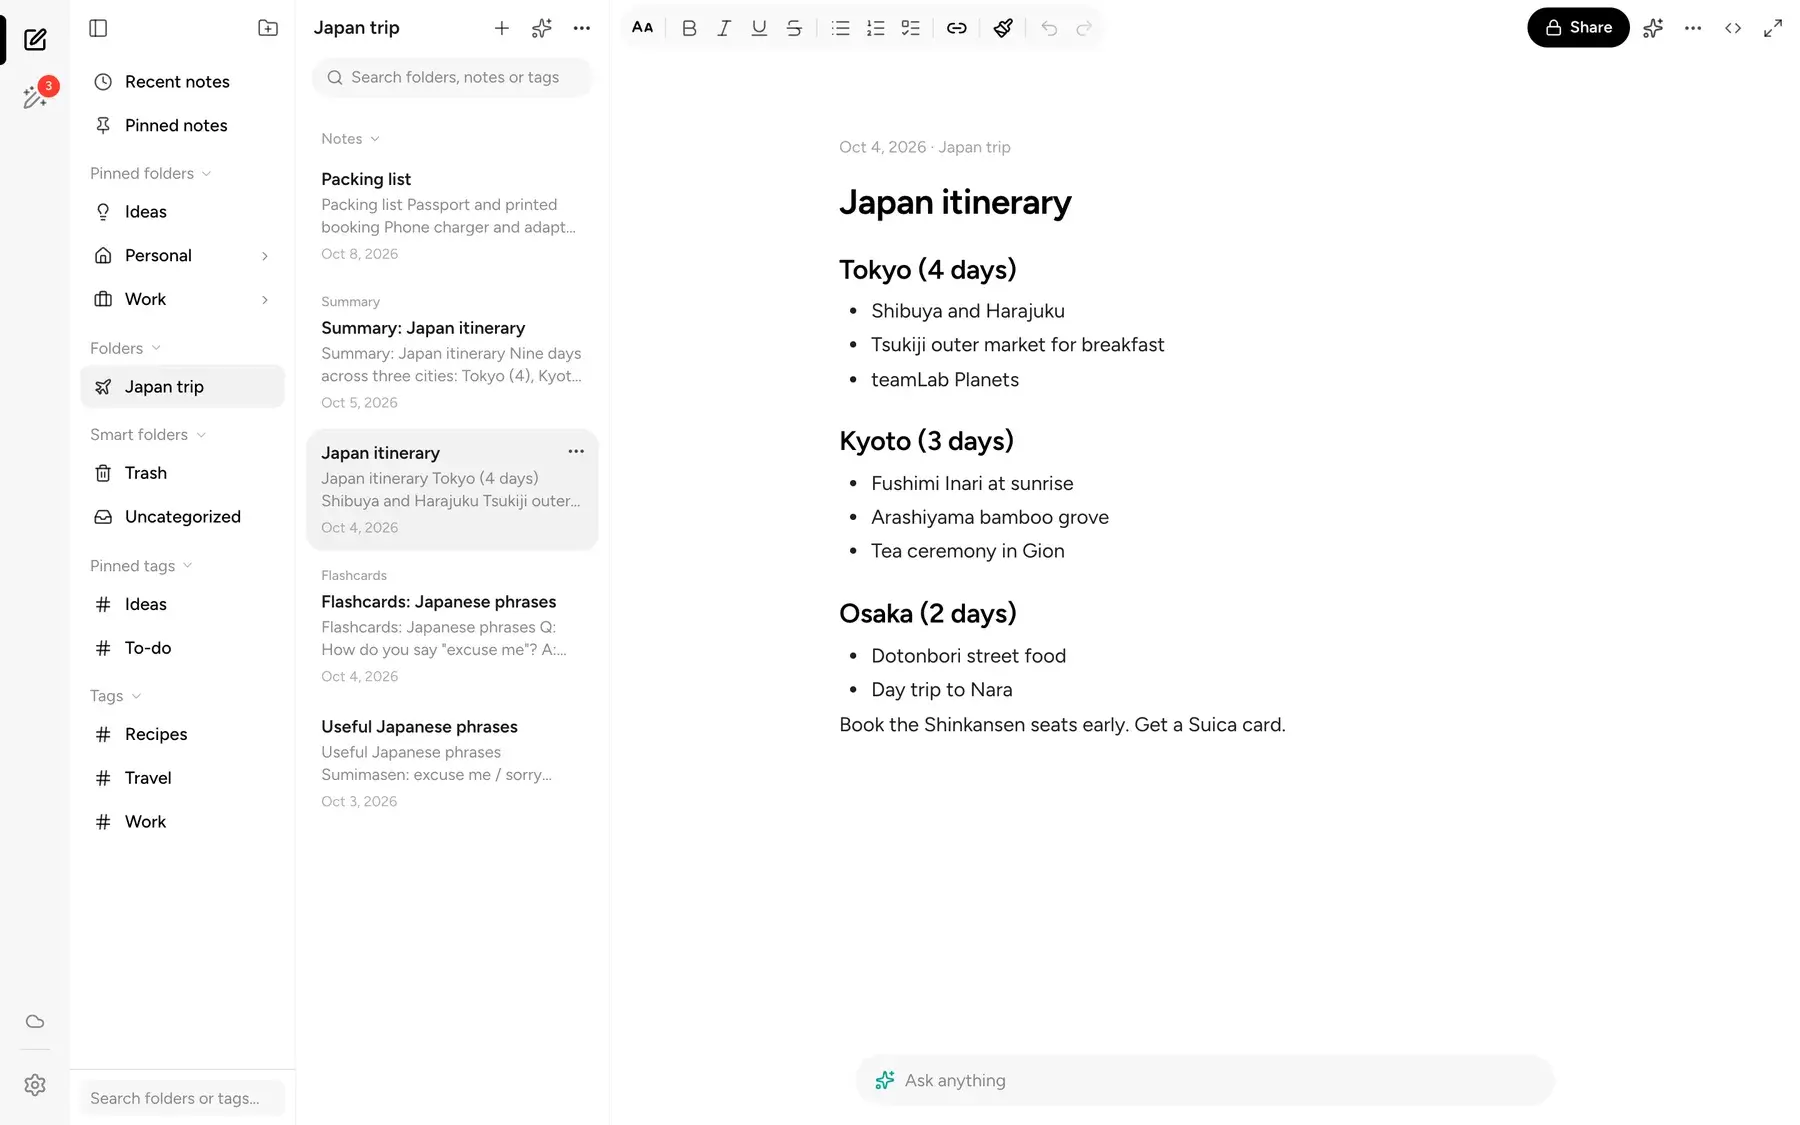Collapse the Smart folders section
Screen dimensions: 1800x1125
[x=148, y=434]
